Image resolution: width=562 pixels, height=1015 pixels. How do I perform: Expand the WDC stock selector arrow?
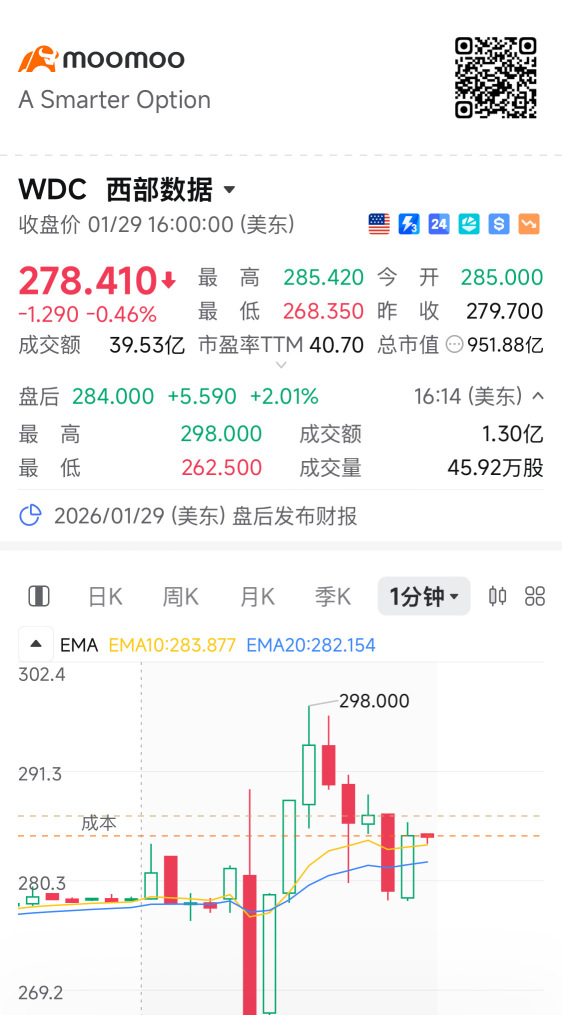coord(229,190)
